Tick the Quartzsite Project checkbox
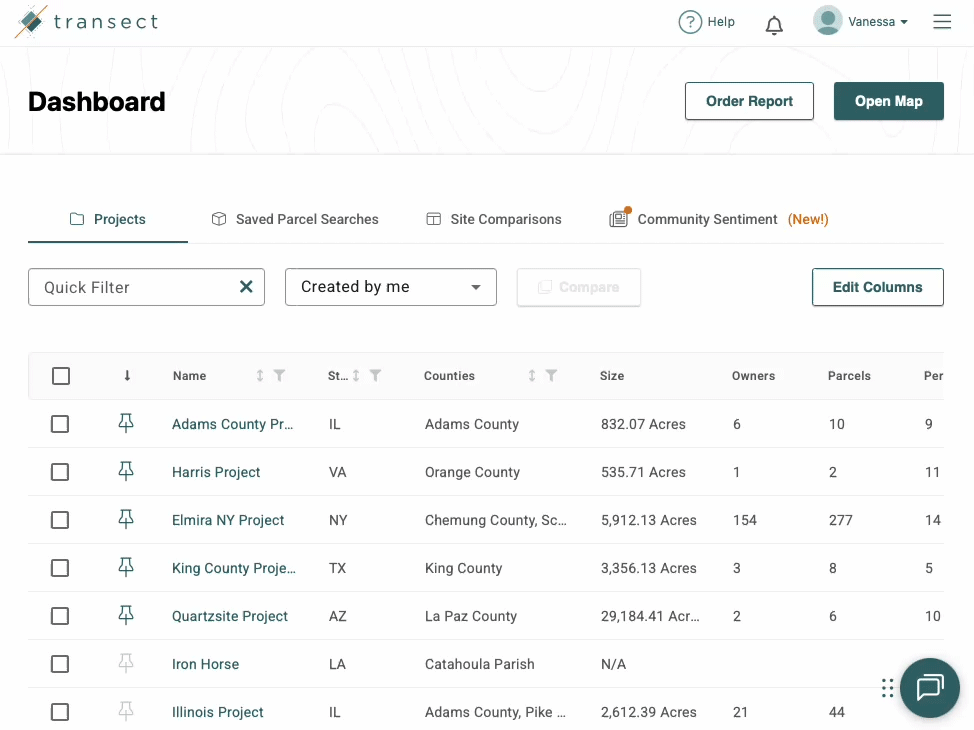This screenshot has width=974, height=730. click(x=61, y=616)
